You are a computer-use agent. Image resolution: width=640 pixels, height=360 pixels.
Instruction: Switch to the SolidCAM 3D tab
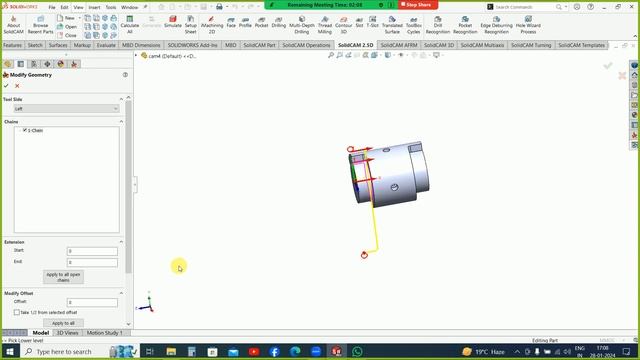pyautogui.click(x=439, y=45)
